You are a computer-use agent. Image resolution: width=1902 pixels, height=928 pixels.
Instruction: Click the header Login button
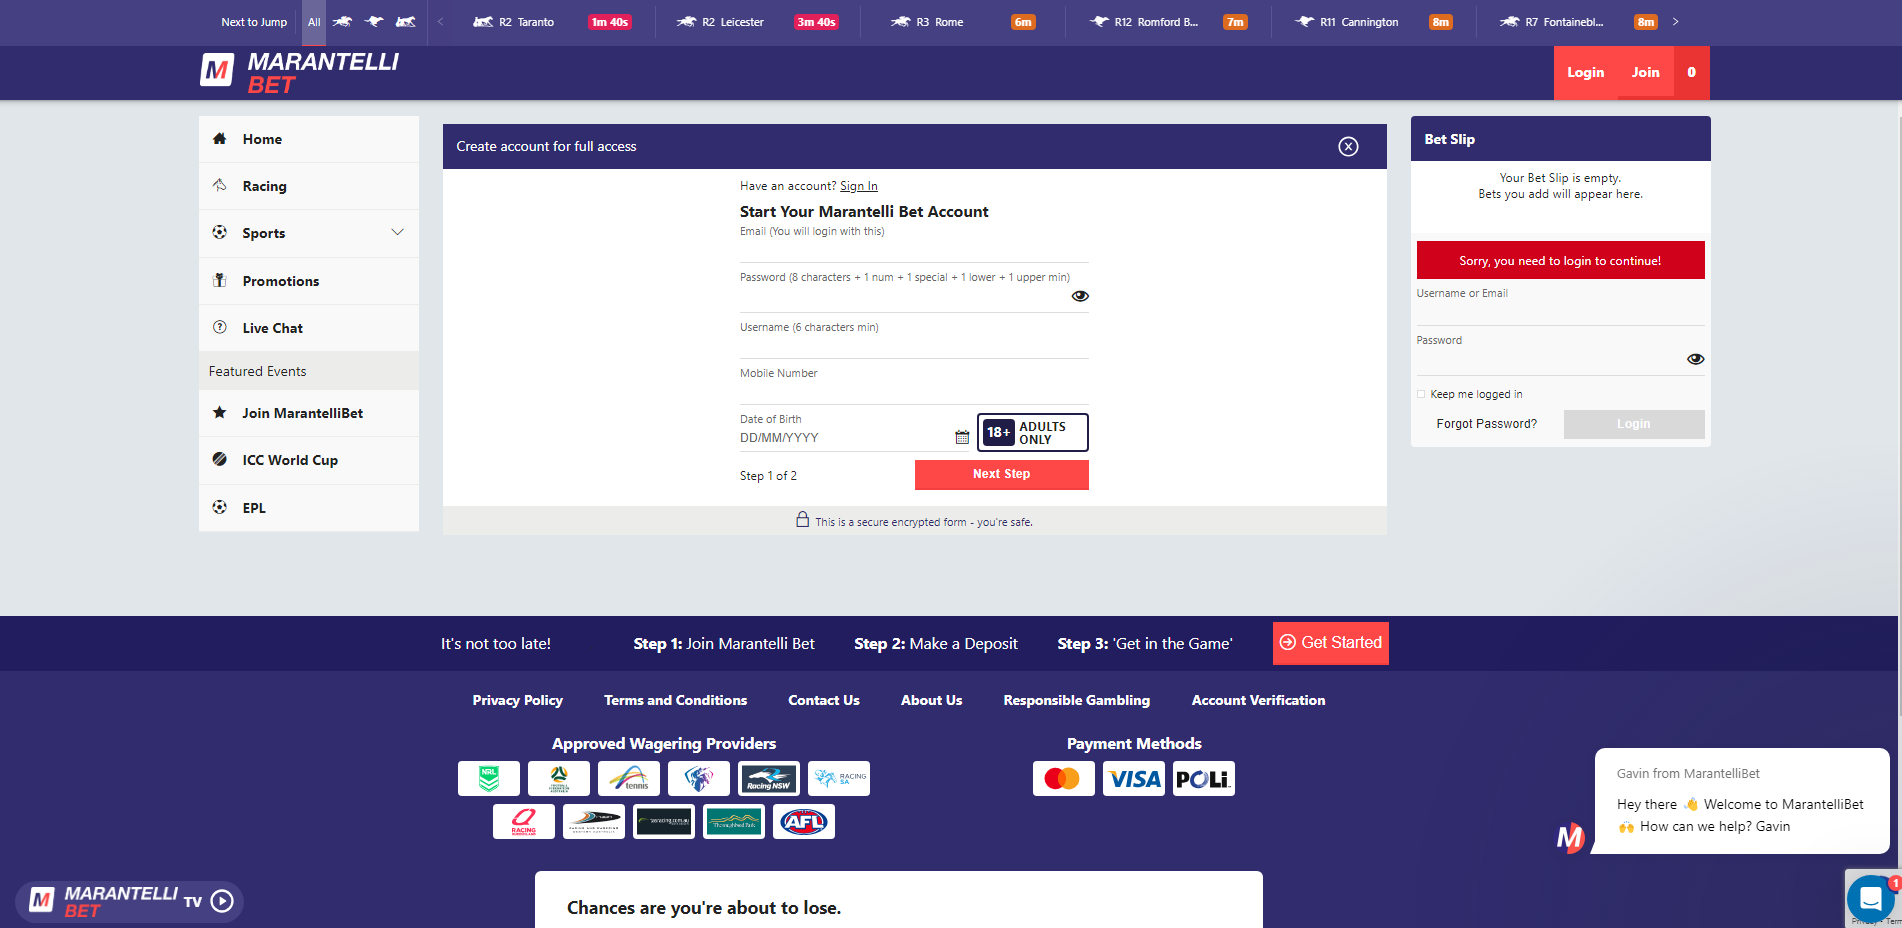coord(1585,72)
